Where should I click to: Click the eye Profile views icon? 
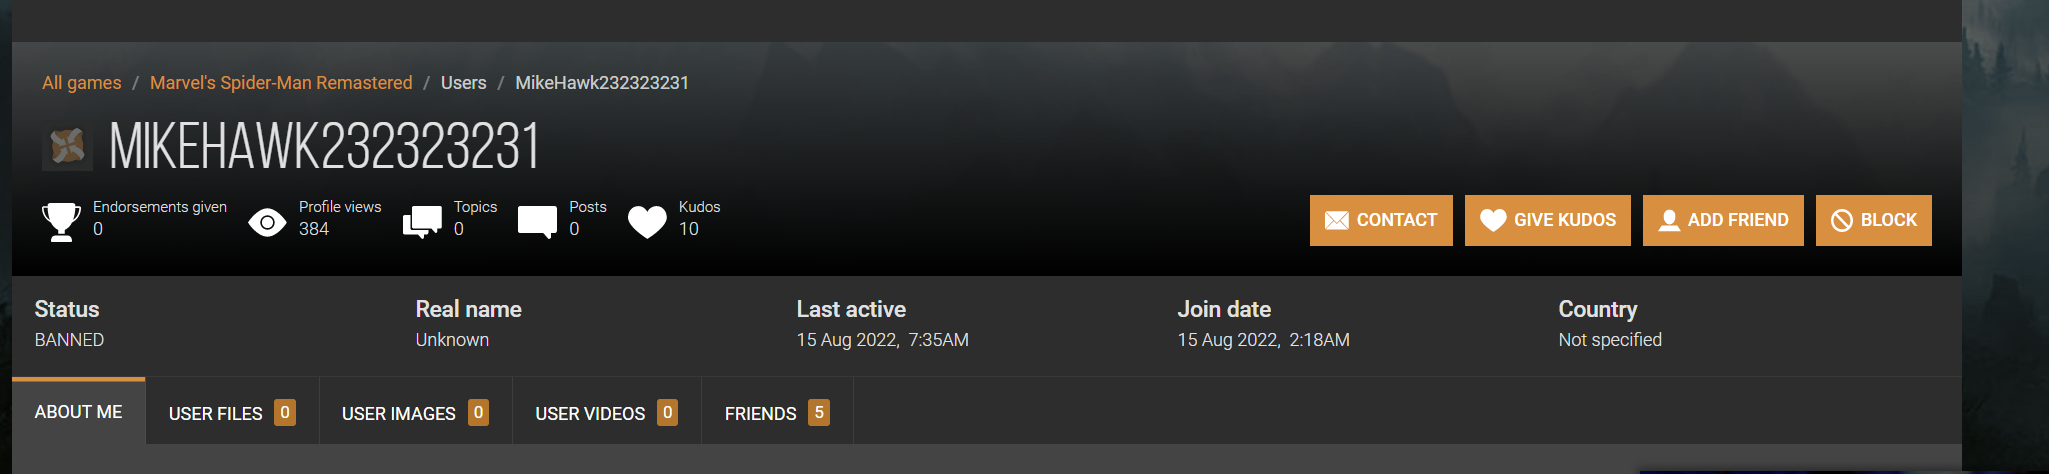(267, 222)
